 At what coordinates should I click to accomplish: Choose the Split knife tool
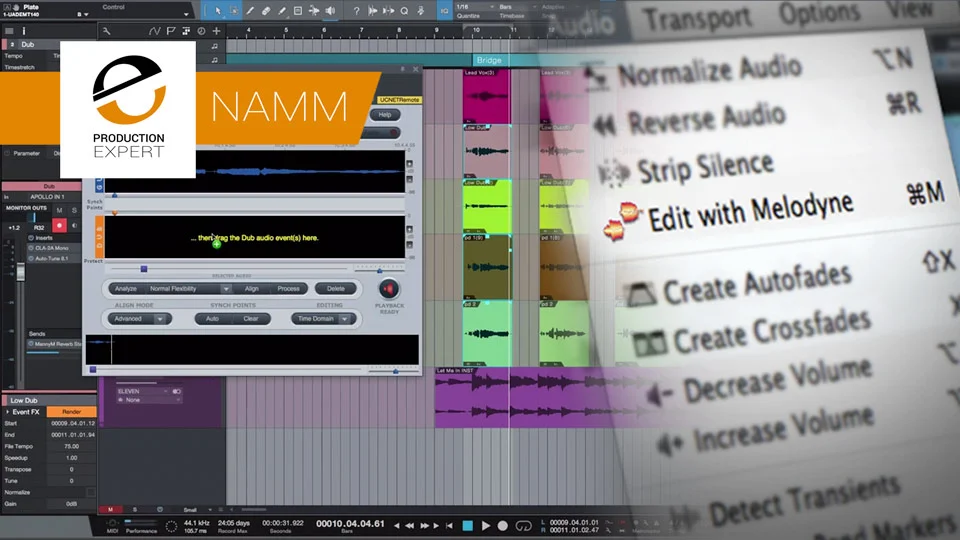pyautogui.click(x=250, y=11)
